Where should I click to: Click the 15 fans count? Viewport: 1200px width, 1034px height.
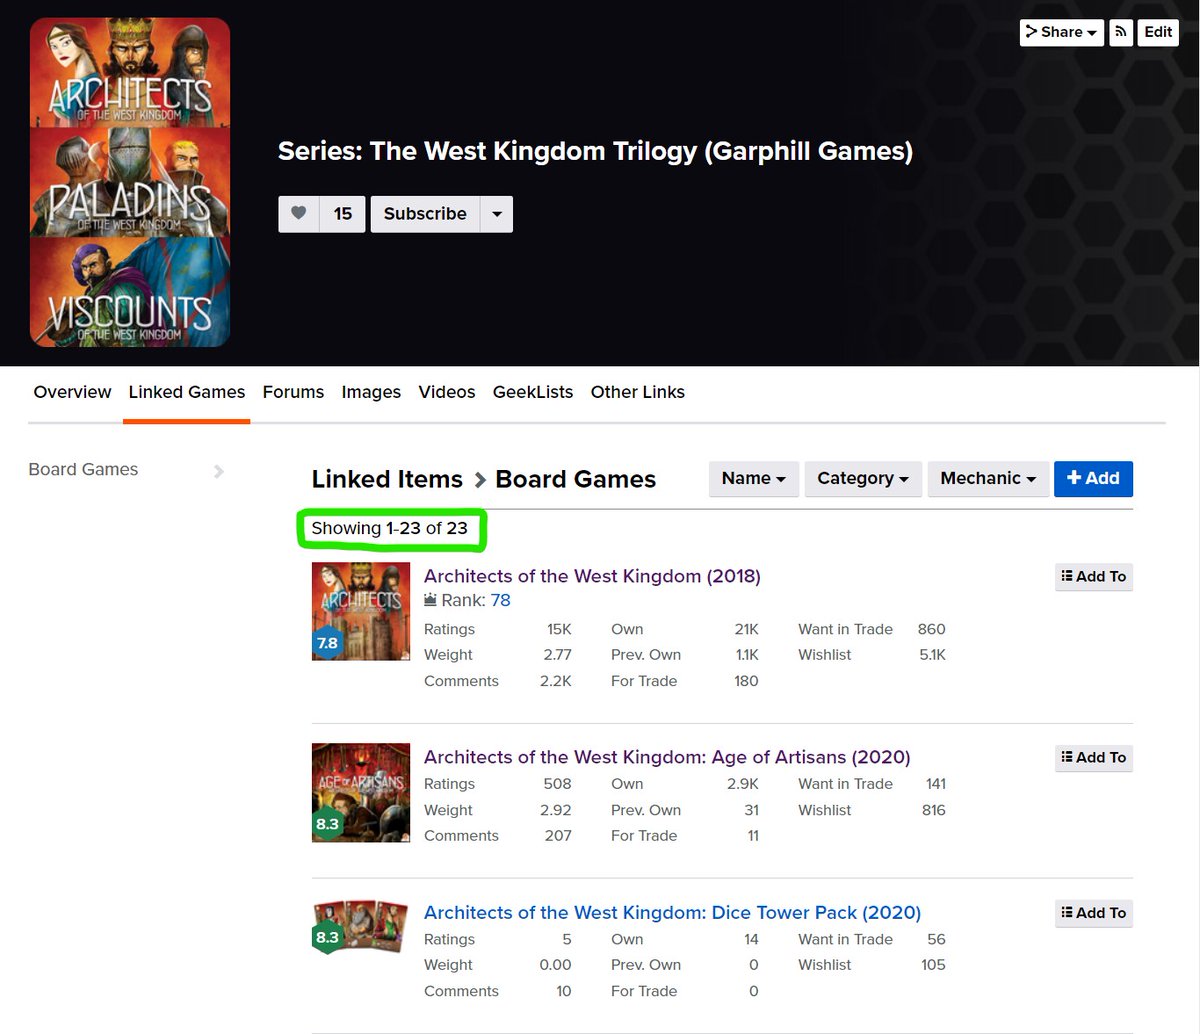coord(343,214)
